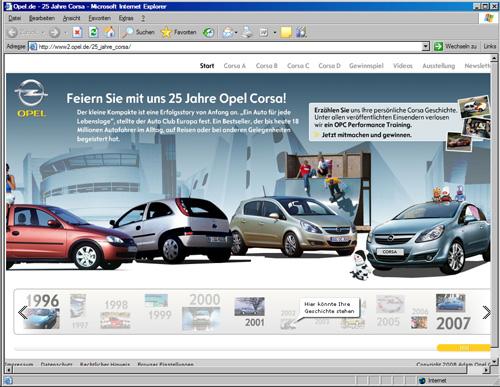
Task: Click the green Refresh page icon
Action: tap(94, 32)
